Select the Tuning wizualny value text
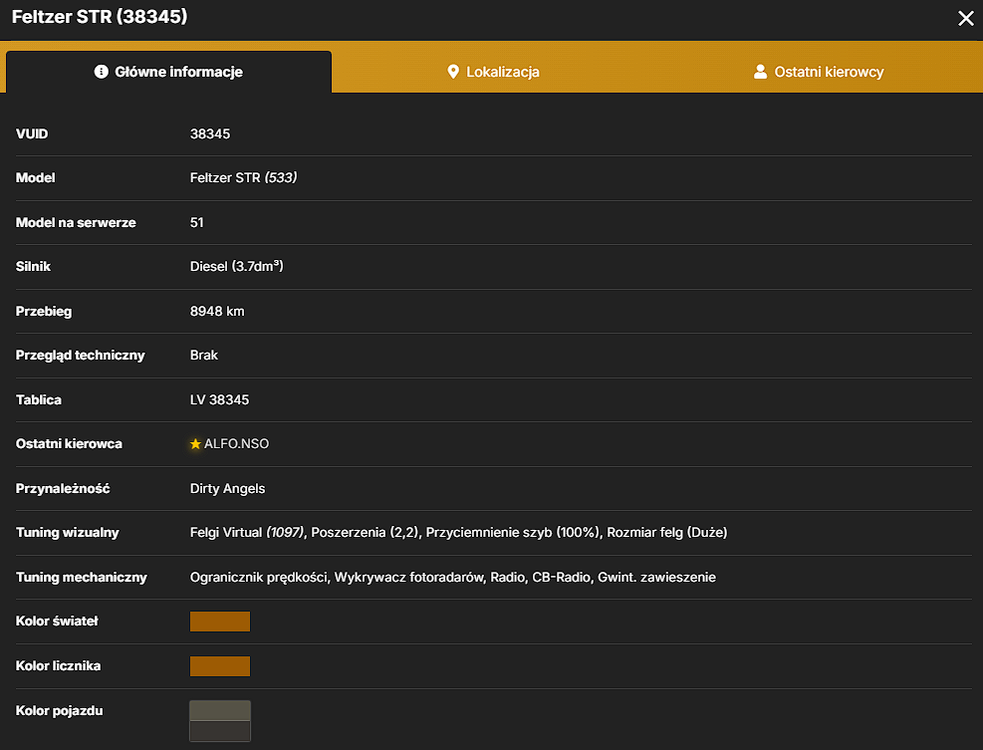 (x=458, y=532)
